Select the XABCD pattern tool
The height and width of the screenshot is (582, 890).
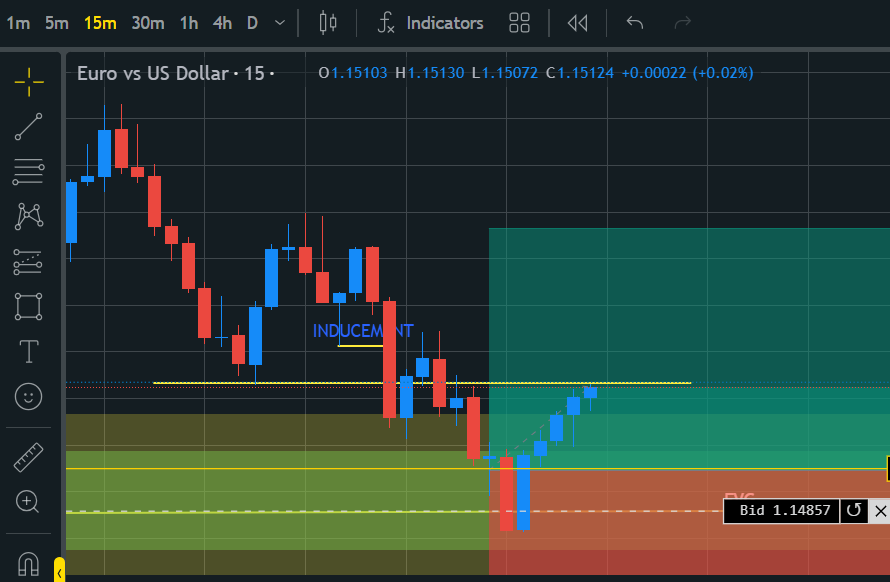29,216
